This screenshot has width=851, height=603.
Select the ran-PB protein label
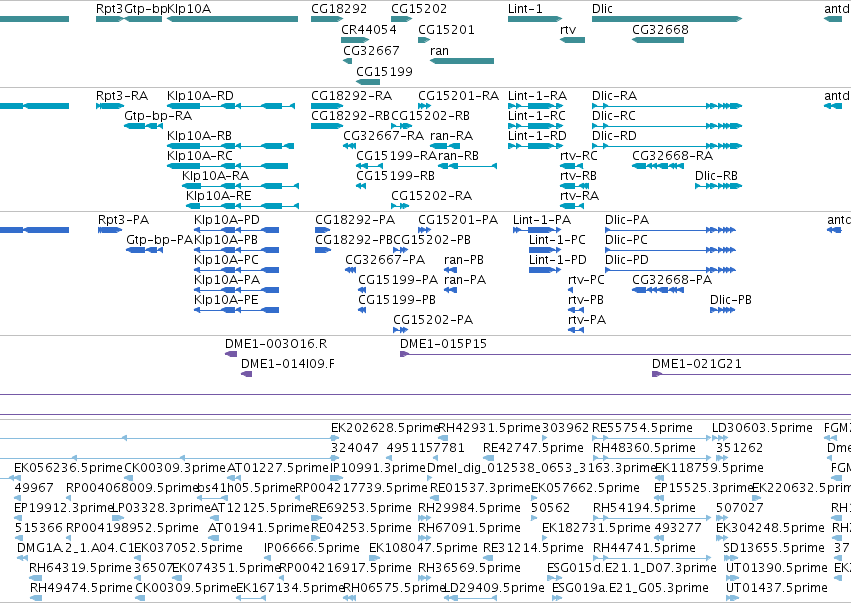point(463,260)
